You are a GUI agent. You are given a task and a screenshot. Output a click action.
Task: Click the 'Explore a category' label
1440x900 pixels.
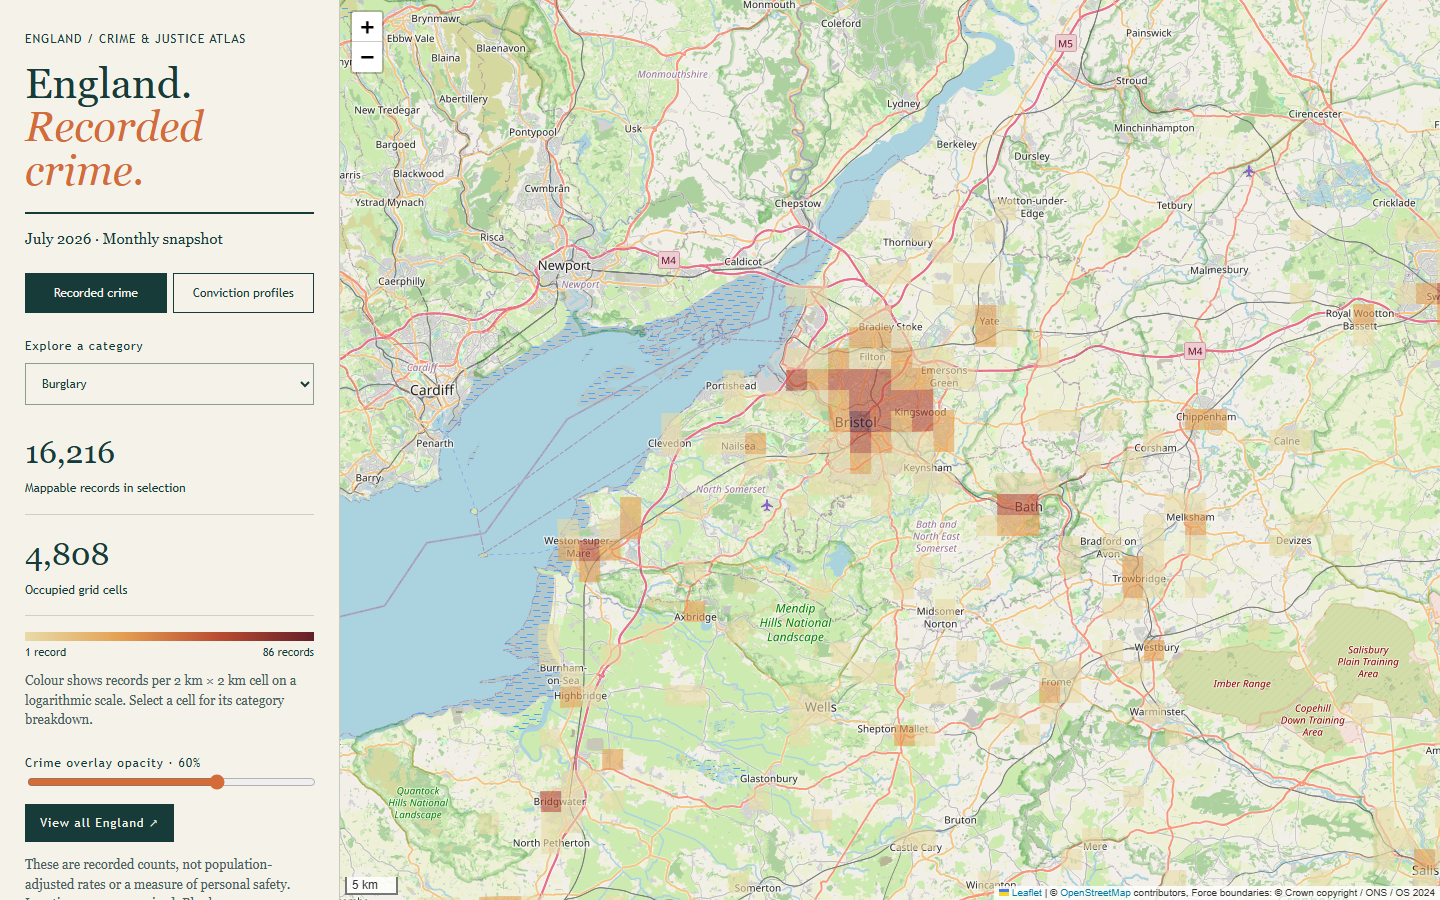point(84,346)
